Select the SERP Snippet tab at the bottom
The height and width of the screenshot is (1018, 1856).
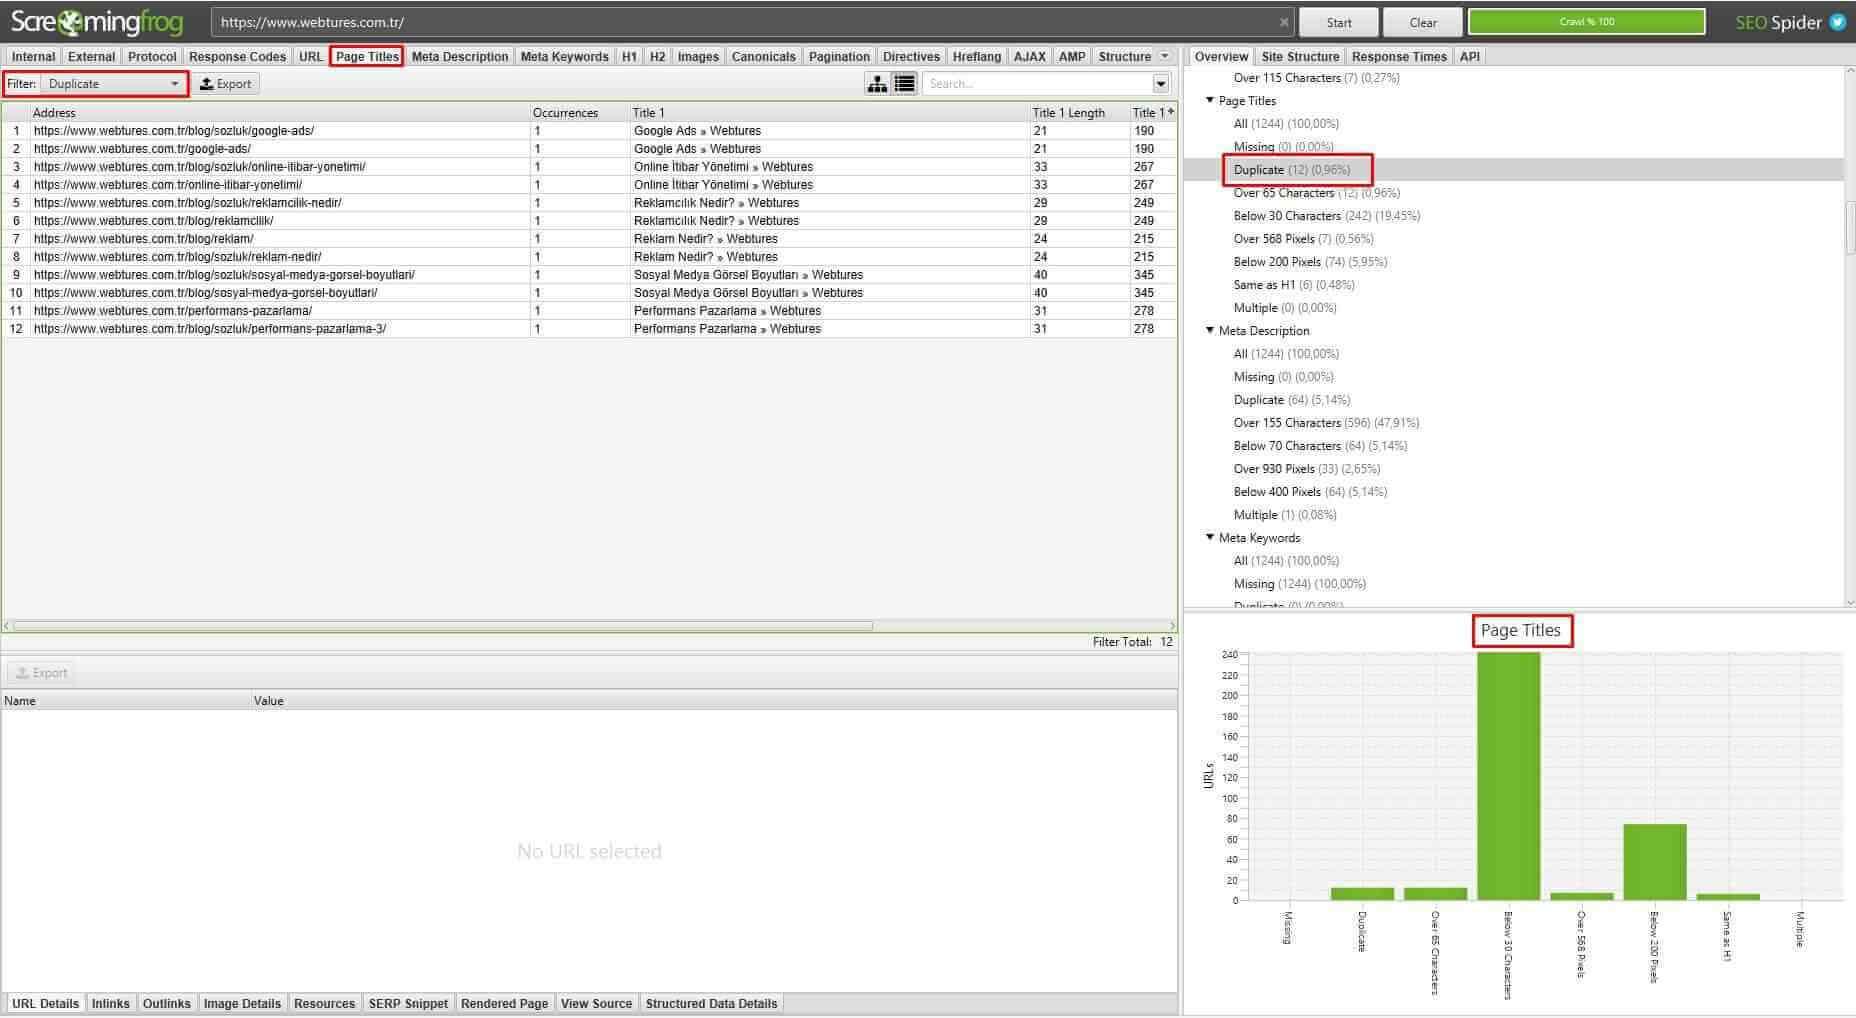(408, 1003)
